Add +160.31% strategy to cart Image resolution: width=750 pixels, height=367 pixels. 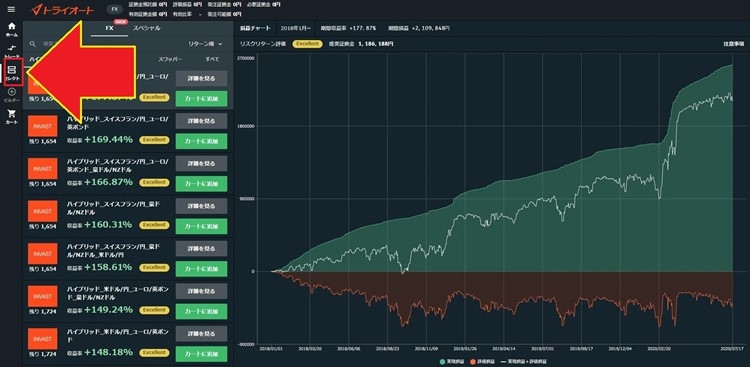pyautogui.click(x=201, y=226)
